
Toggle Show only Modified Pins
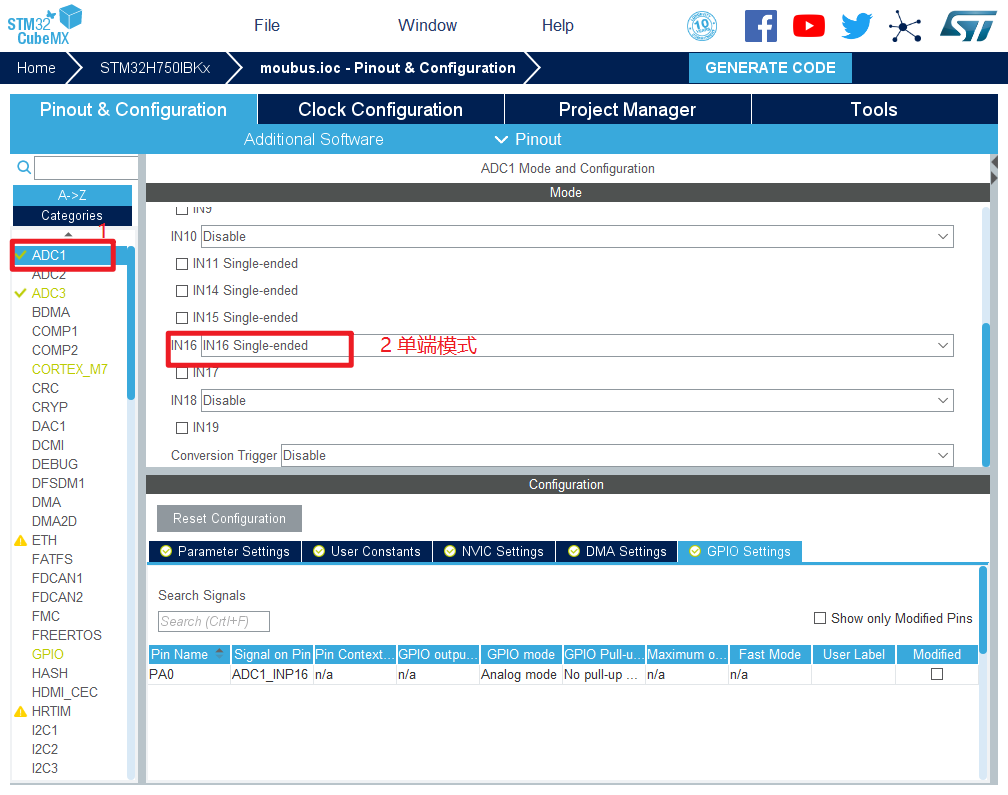820,618
